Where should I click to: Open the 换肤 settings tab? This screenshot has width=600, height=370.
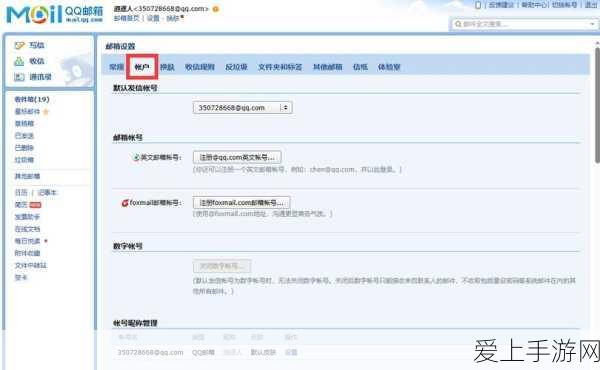click(167, 67)
